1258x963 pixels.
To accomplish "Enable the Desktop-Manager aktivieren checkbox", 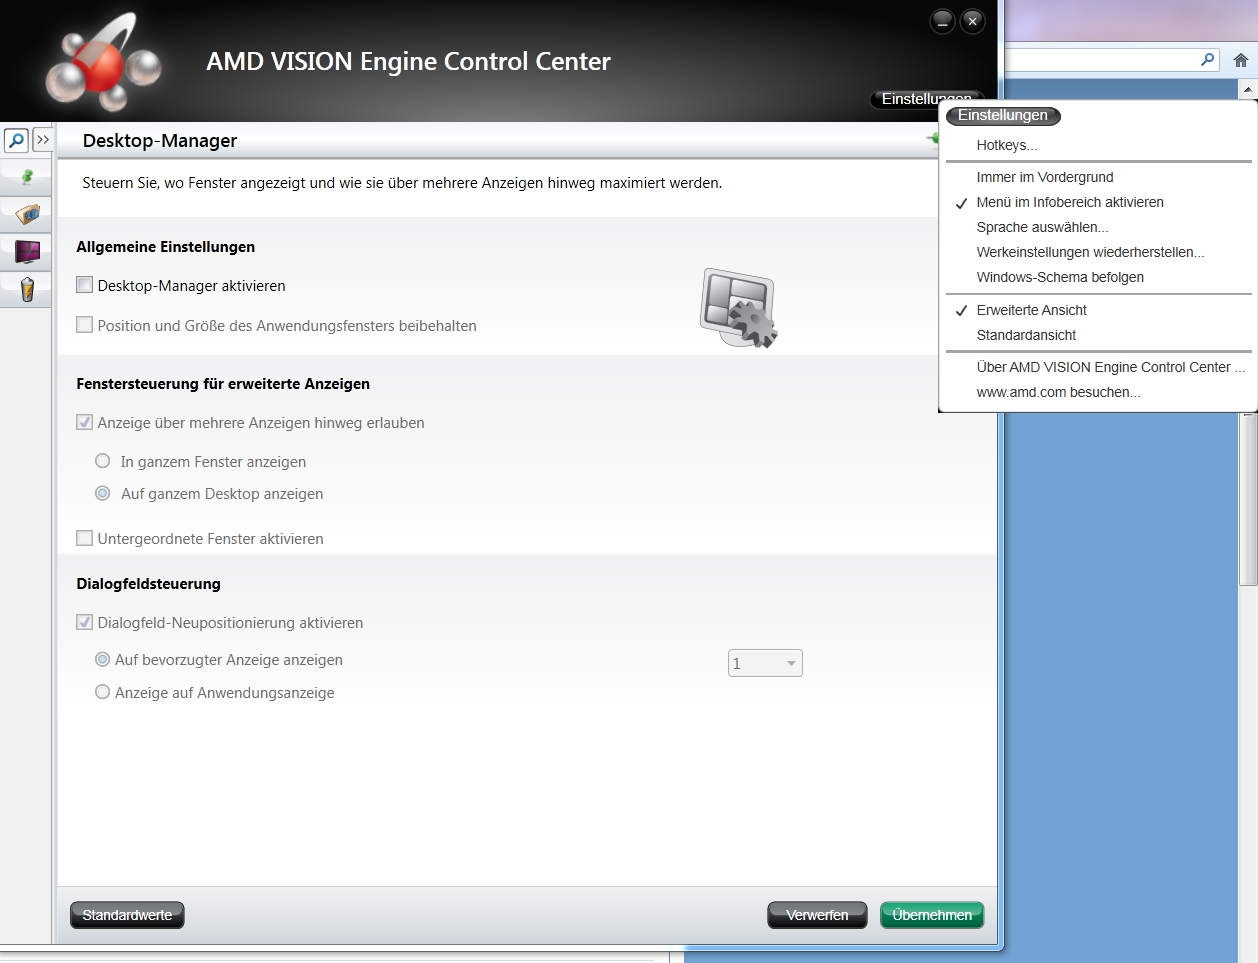I will coord(85,285).
